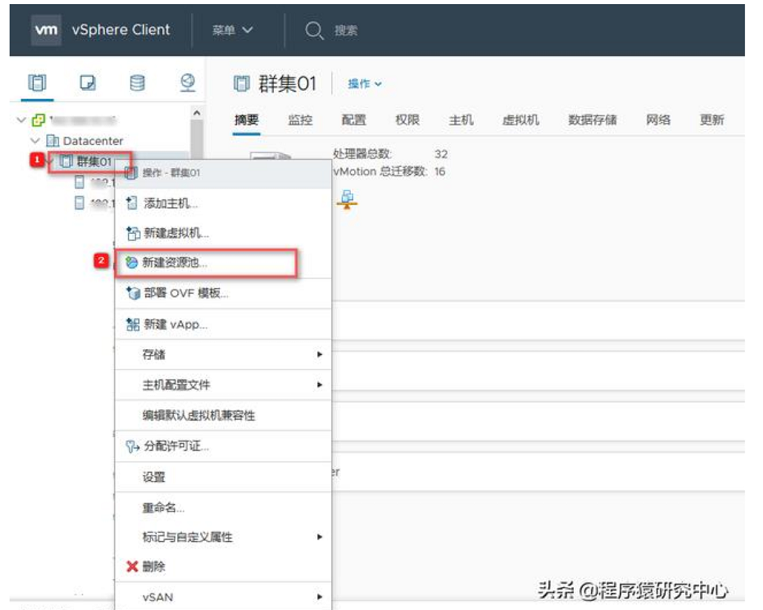Click the 搜索 search input field

(345, 31)
